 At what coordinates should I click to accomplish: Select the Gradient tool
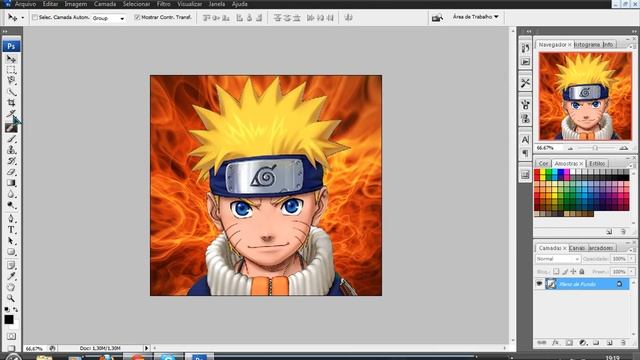(x=11, y=183)
